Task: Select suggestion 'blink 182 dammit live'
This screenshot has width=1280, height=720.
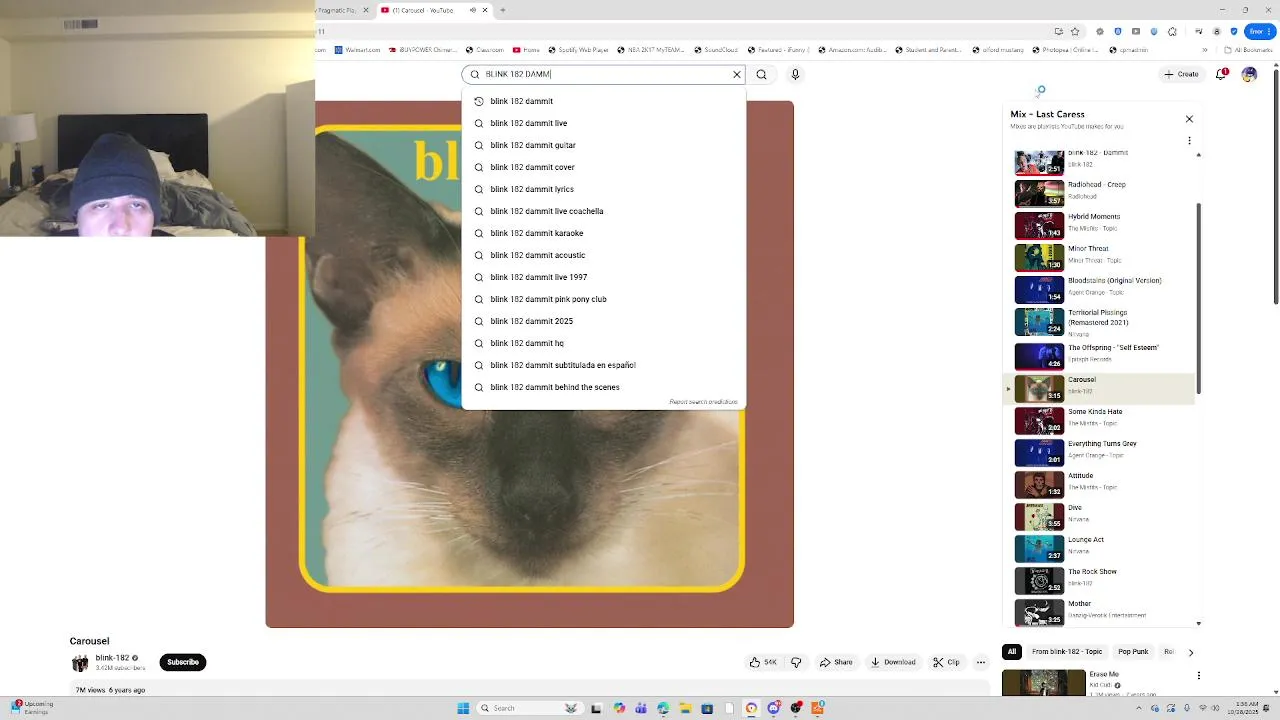Action: coord(604,123)
